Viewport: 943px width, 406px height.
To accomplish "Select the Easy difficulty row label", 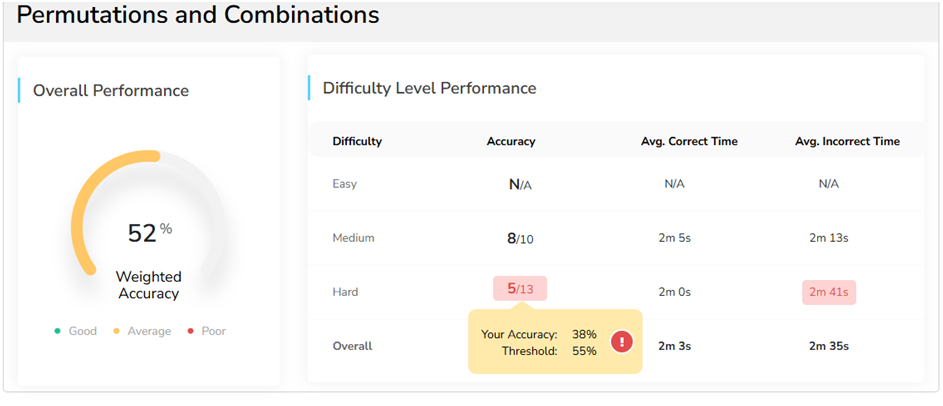I will 344,184.
